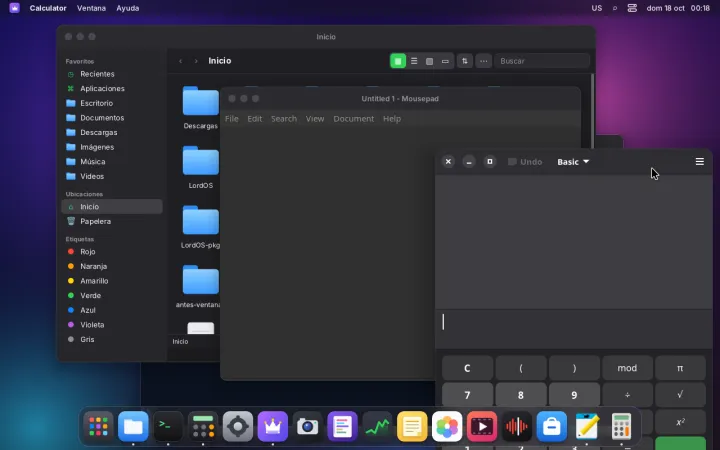720x450 pixels.
Task: Open sort options in file manager toolbar
Action: (465, 61)
